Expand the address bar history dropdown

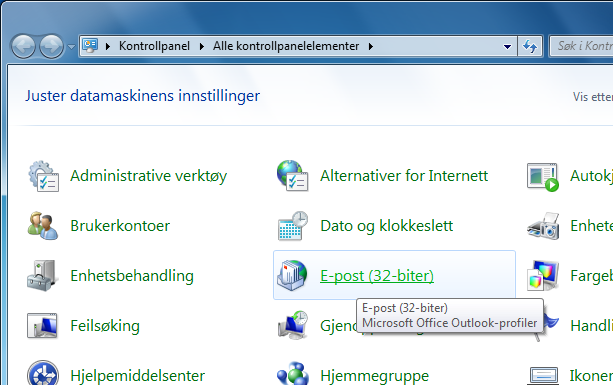point(507,47)
